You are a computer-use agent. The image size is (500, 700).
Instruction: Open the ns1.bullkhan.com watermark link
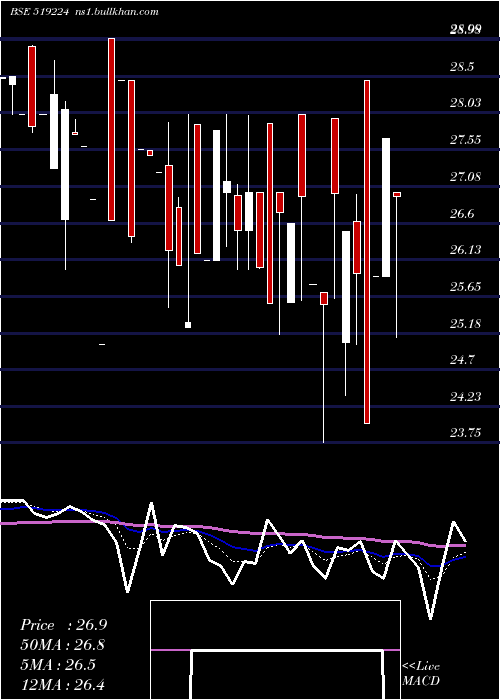(x=115, y=12)
